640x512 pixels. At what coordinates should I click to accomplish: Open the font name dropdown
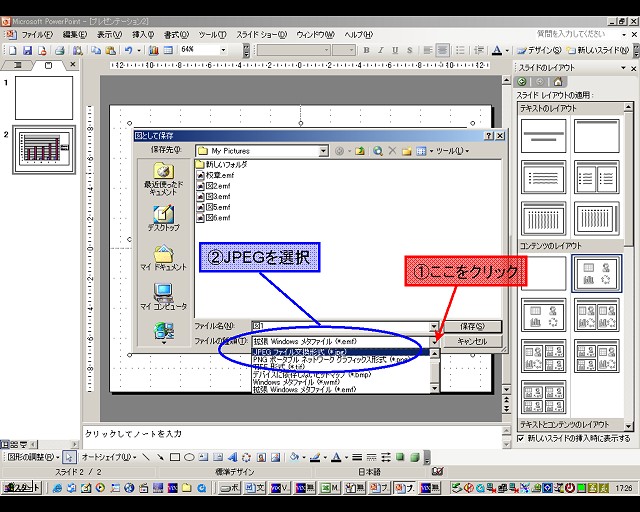(x=327, y=50)
